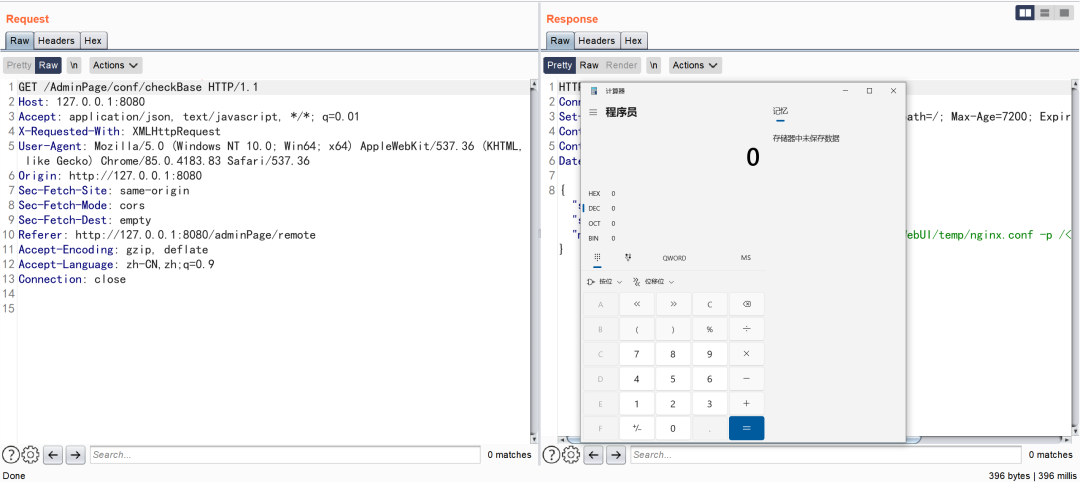Click the minus − key in Calculator
The width and height of the screenshot is (1080, 482).
[747, 379]
